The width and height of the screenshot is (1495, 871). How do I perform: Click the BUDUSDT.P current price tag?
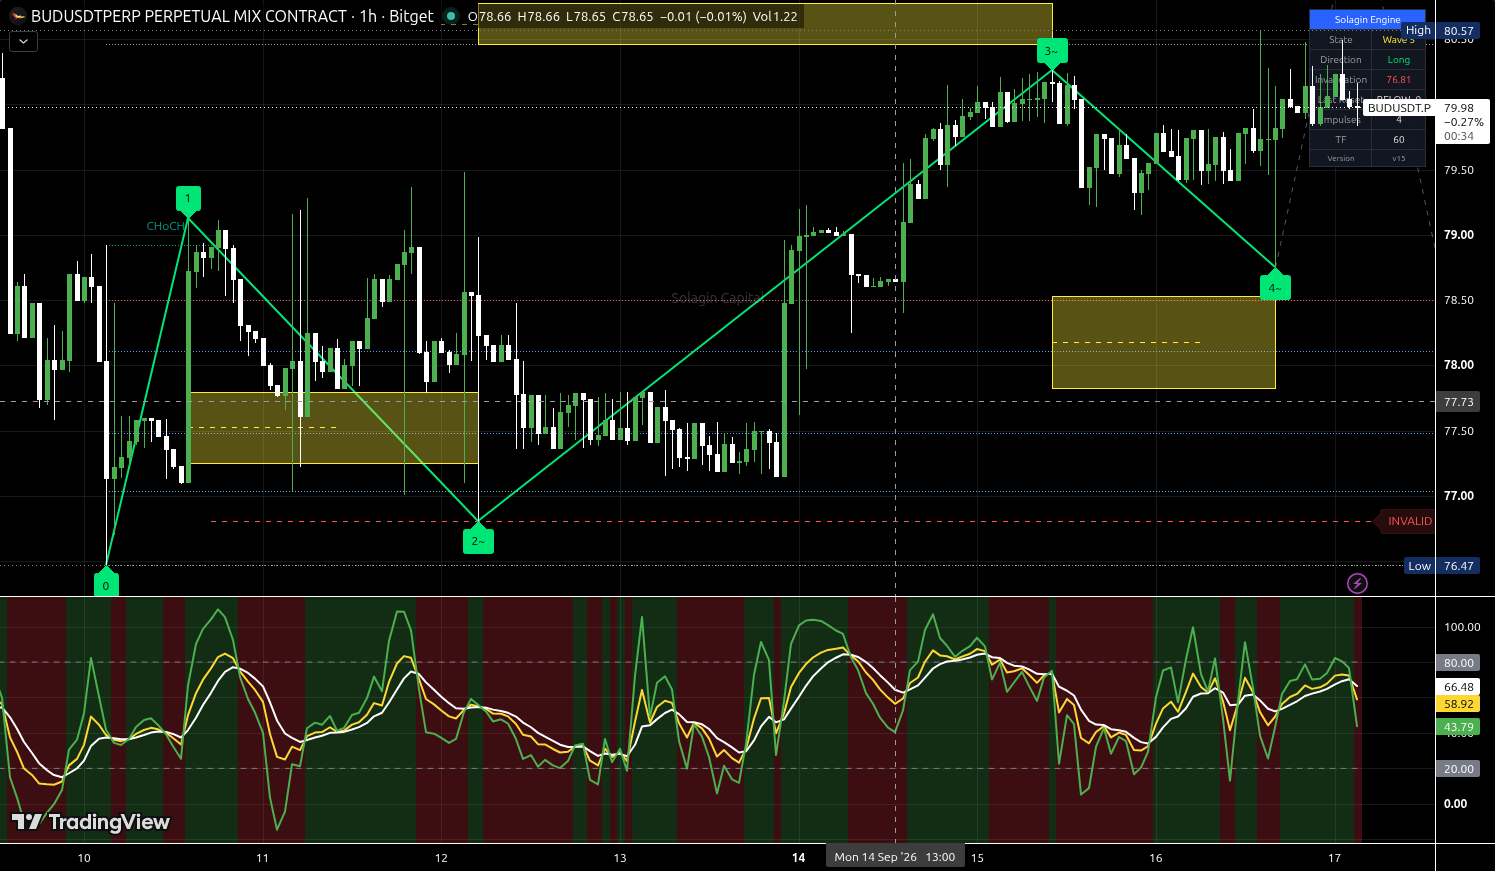pyautogui.click(x=1400, y=108)
